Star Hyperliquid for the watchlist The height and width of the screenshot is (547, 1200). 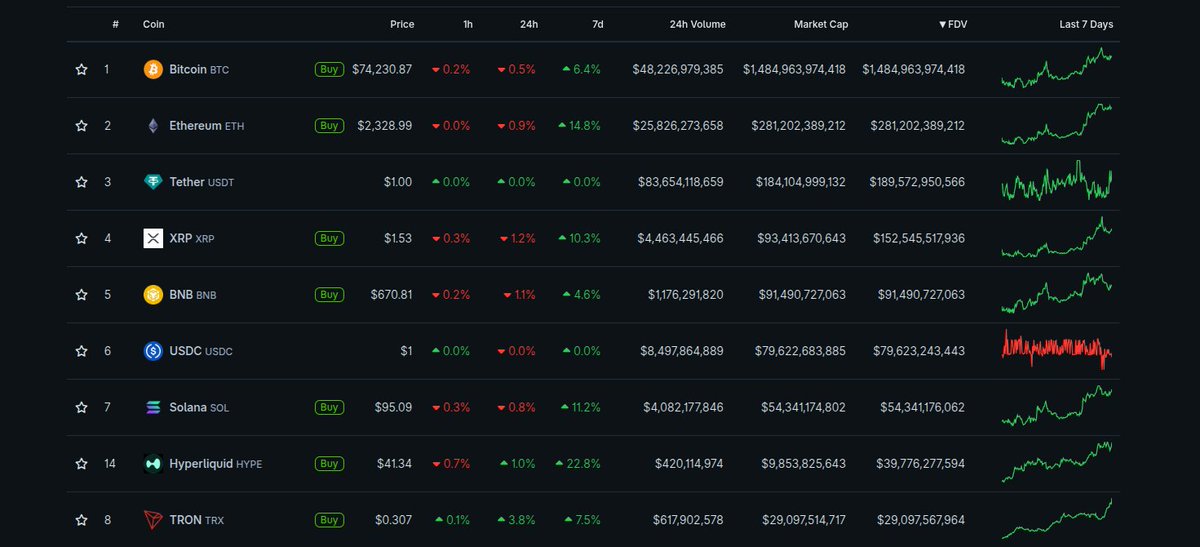(82, 464)
